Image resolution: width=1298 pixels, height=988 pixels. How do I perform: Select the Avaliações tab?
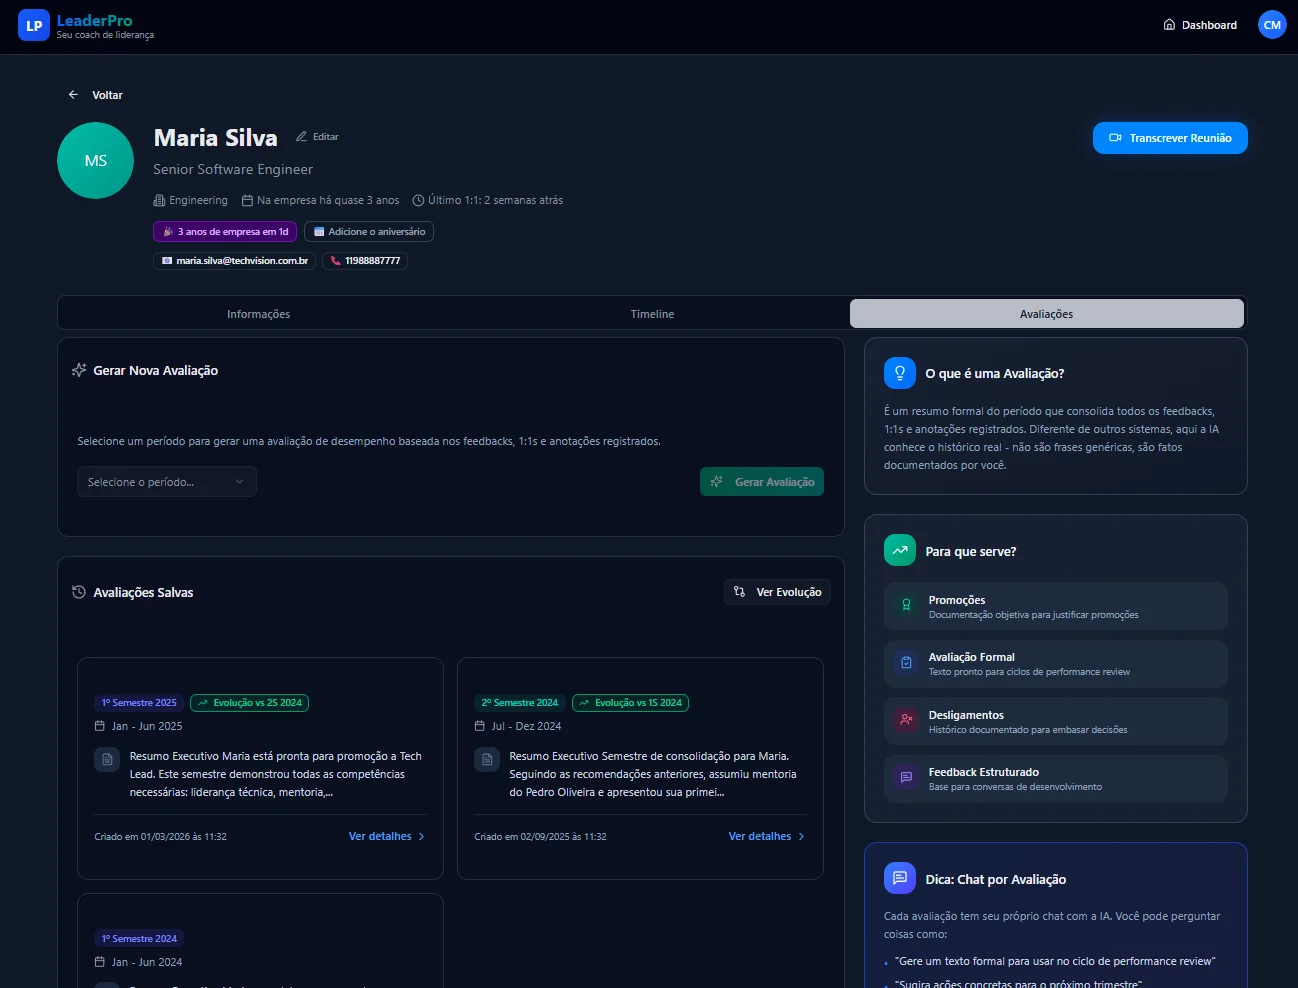[1046, 314]
